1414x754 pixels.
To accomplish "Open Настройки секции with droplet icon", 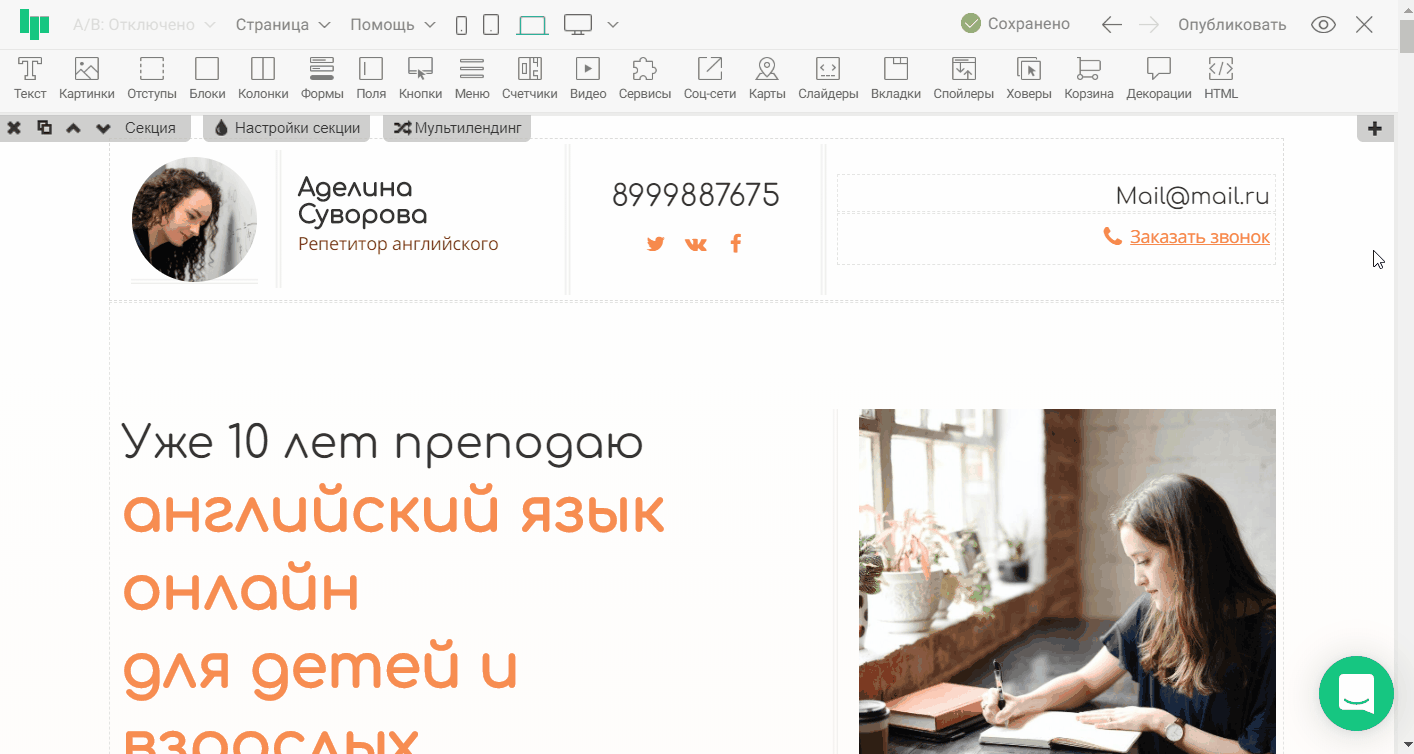I will click(x=287, y=128).
